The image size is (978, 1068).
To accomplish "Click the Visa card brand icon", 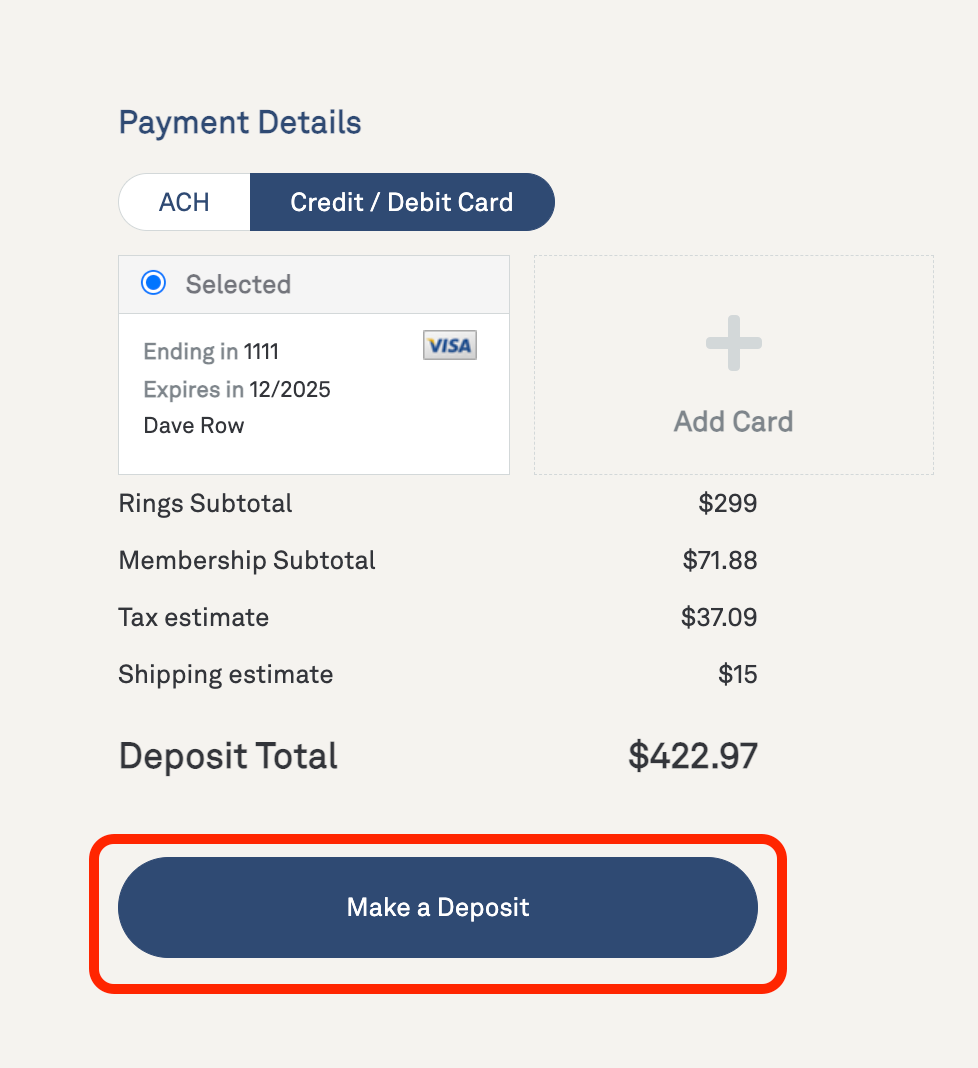I will 449,345.
